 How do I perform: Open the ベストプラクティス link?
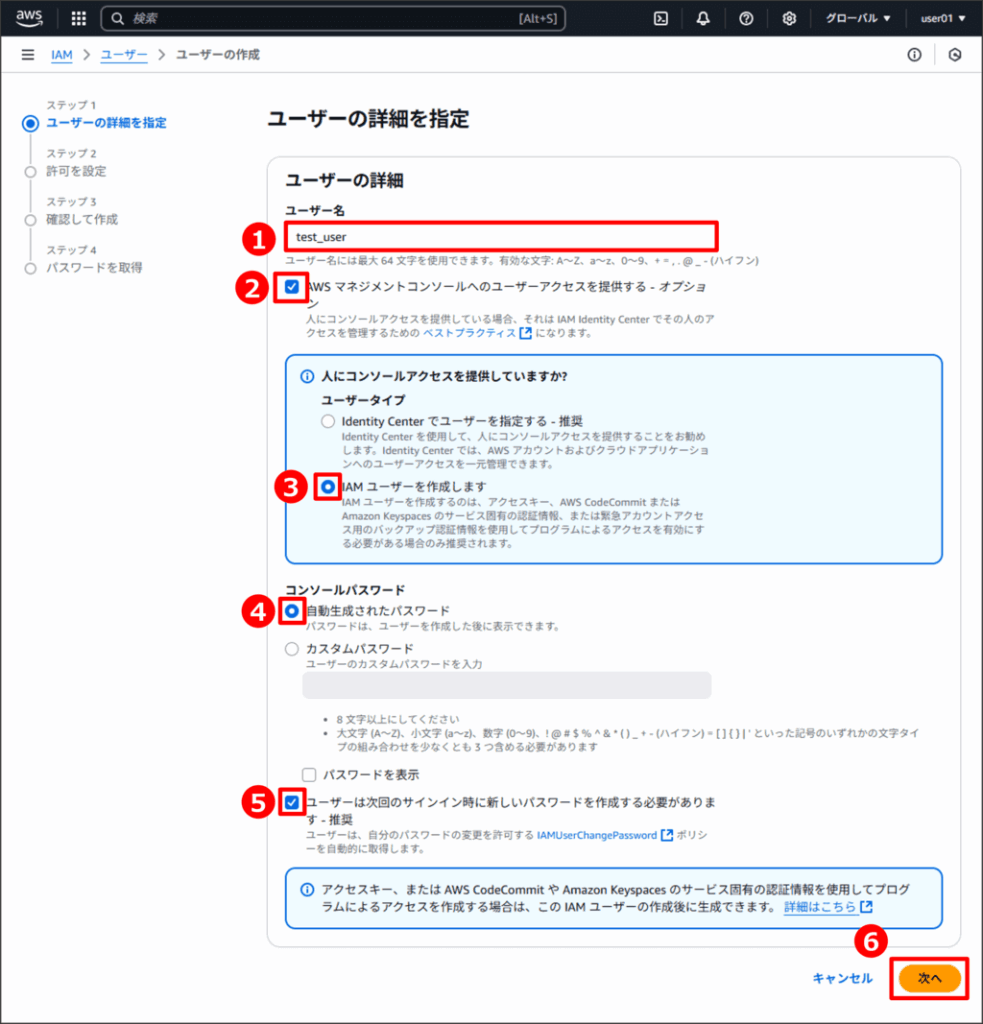(477, 333)
